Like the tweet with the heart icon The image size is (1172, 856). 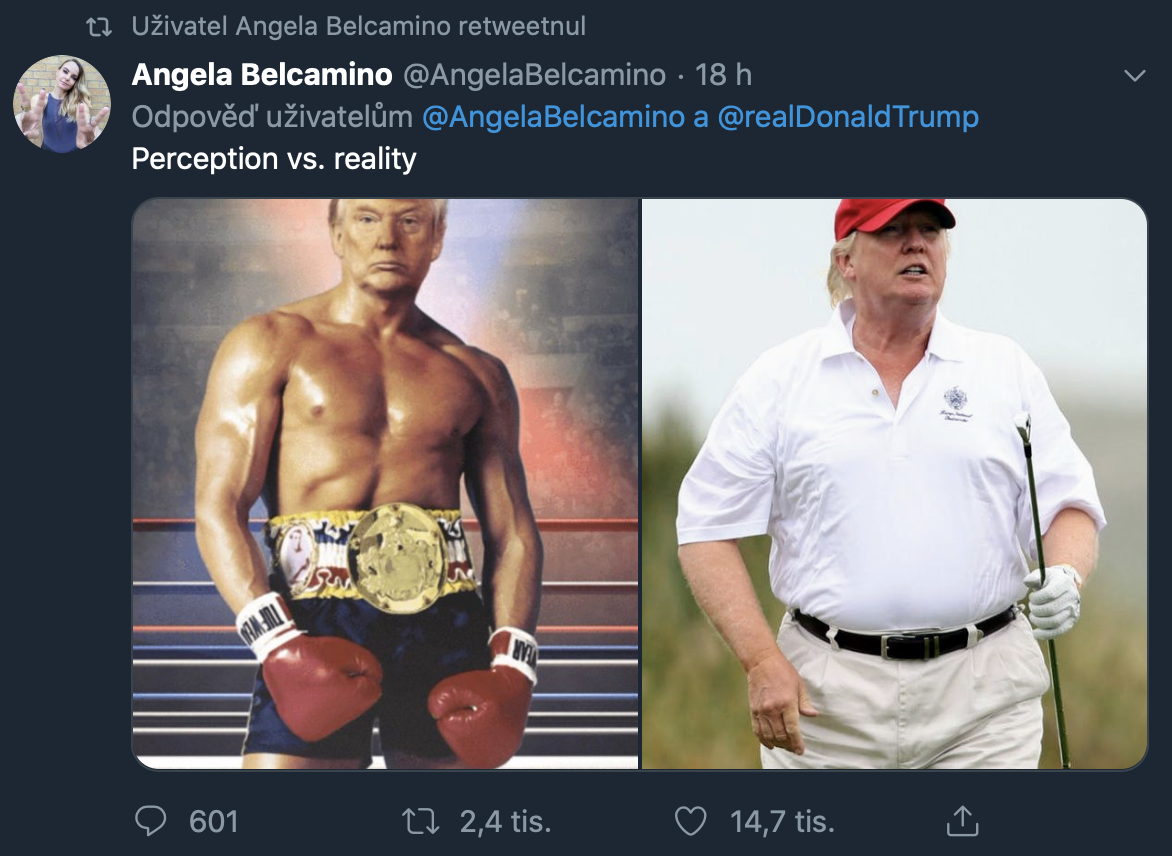coord(691,821)
